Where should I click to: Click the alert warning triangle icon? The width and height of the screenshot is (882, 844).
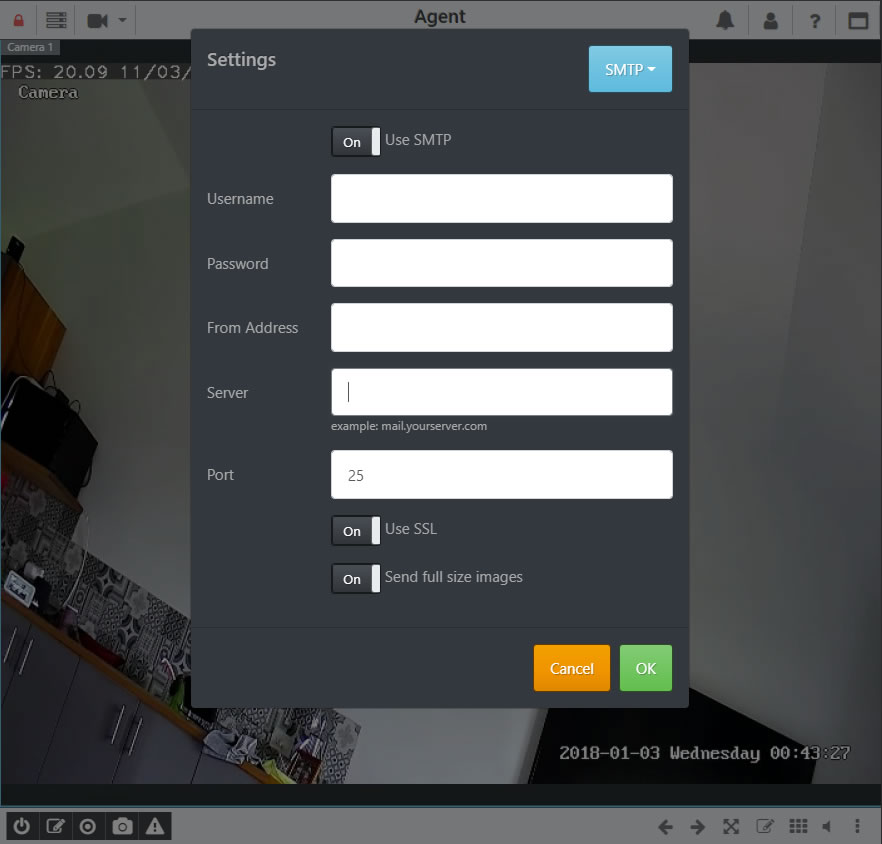coord(155,826)
